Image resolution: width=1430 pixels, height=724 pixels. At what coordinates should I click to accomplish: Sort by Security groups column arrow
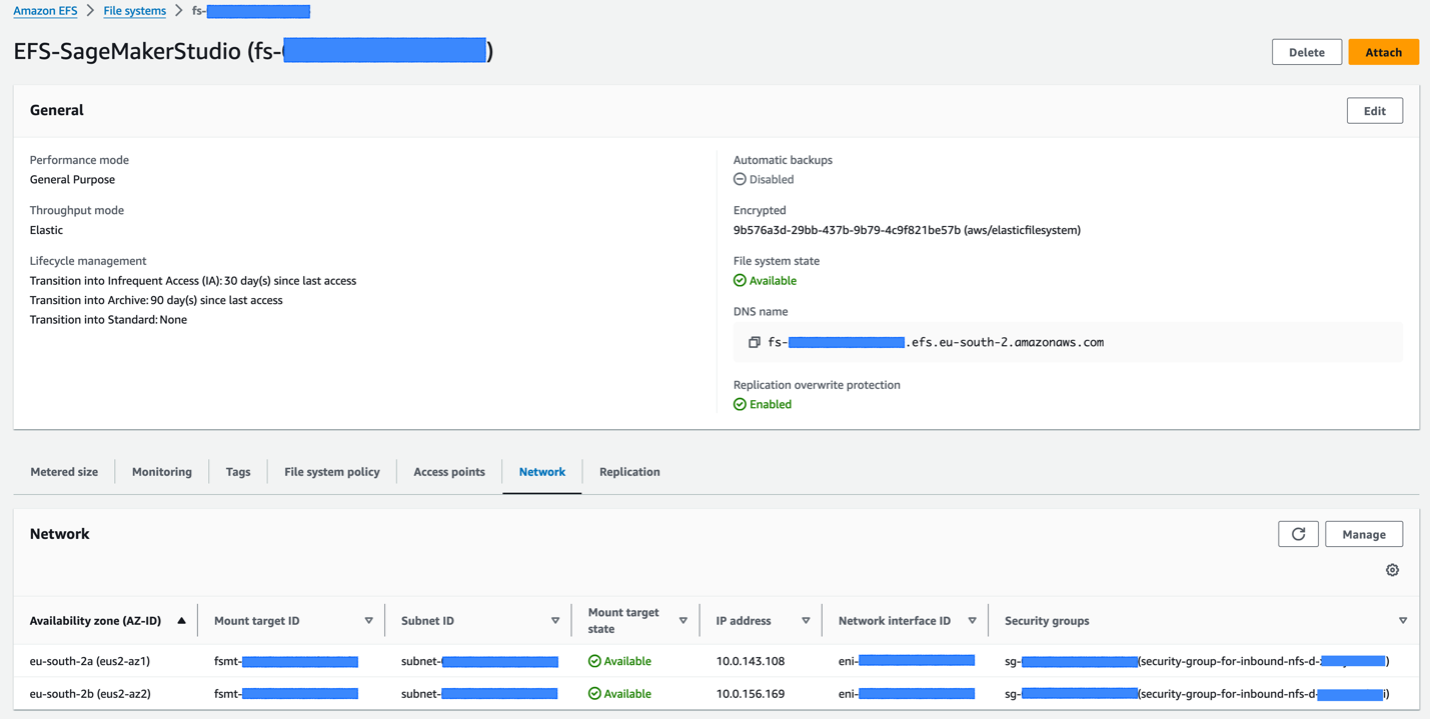coord(1403,621)
